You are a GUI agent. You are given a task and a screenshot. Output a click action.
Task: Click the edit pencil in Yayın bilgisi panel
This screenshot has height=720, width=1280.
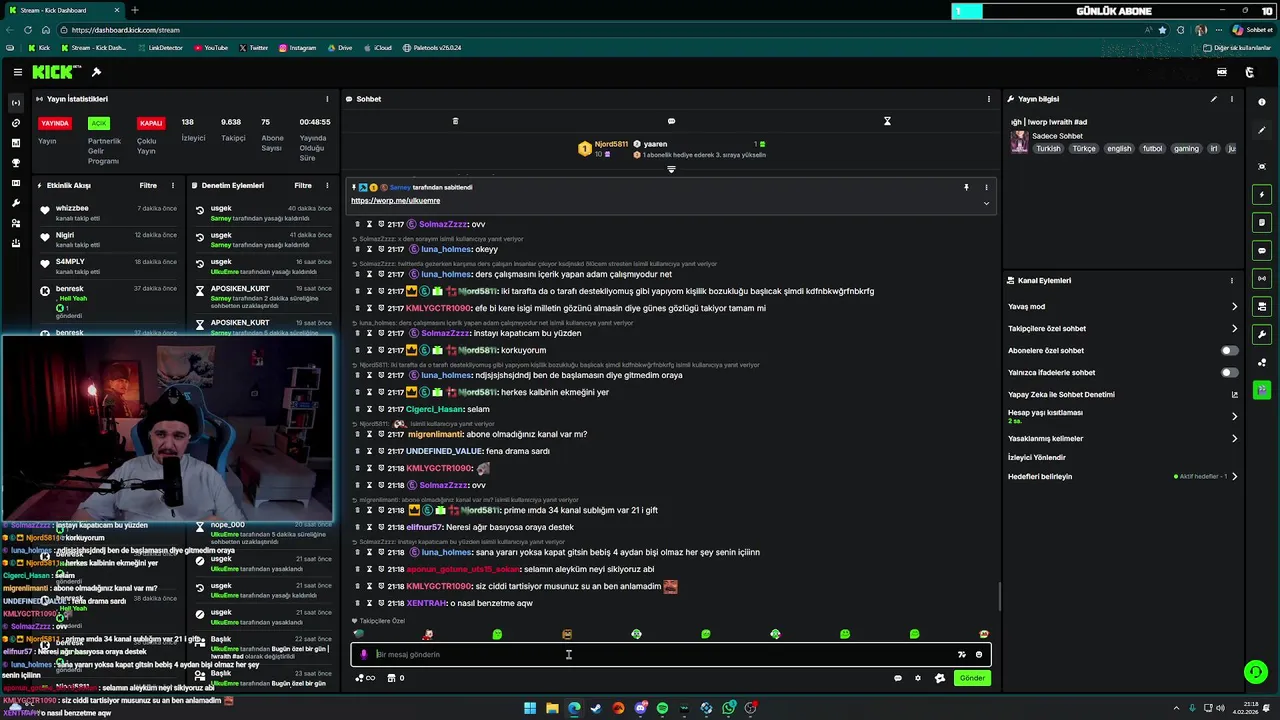[x=1214, y=99]
